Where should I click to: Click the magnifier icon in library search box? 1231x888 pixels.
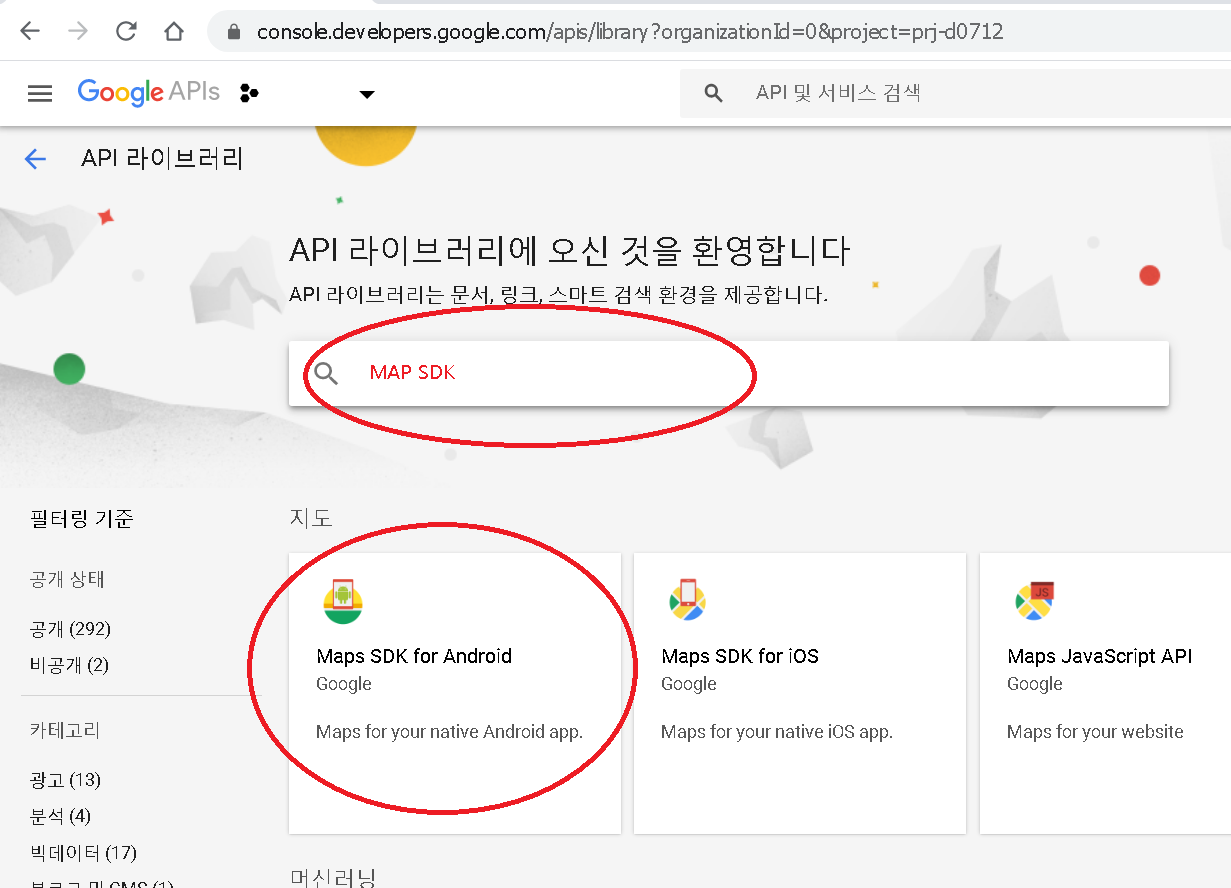327,374
